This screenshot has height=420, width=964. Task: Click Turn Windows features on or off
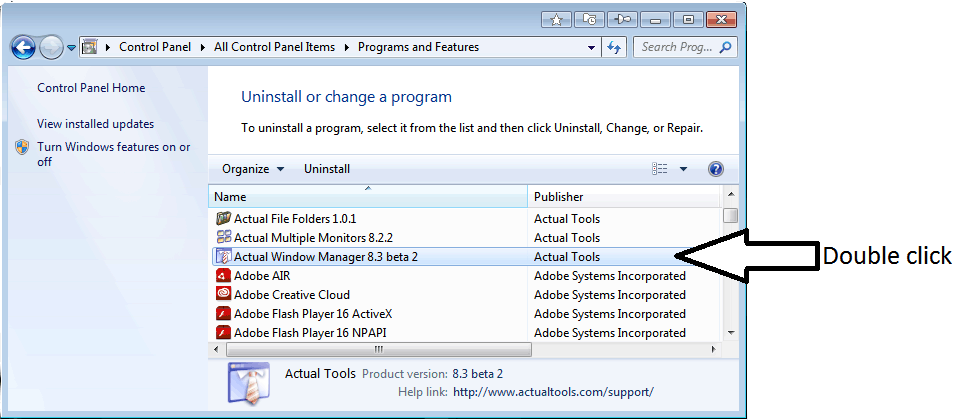coord(114,154)
